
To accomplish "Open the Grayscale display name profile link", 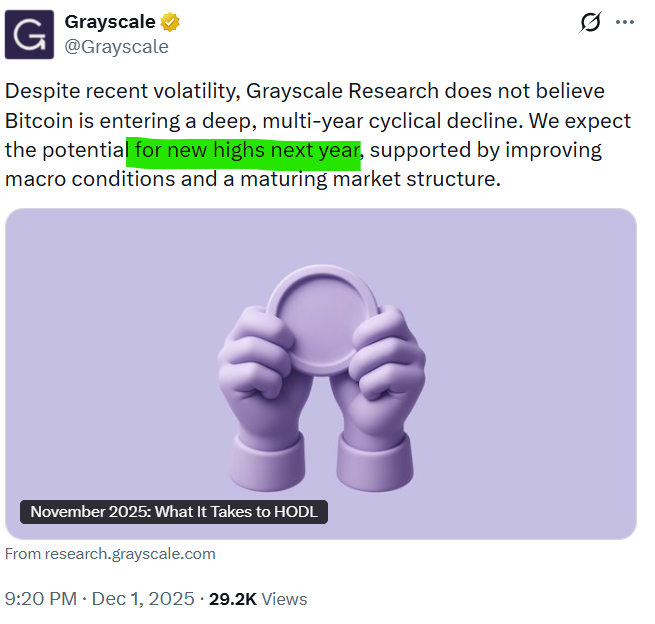I will pyautogui.click(x=110, y=22).
